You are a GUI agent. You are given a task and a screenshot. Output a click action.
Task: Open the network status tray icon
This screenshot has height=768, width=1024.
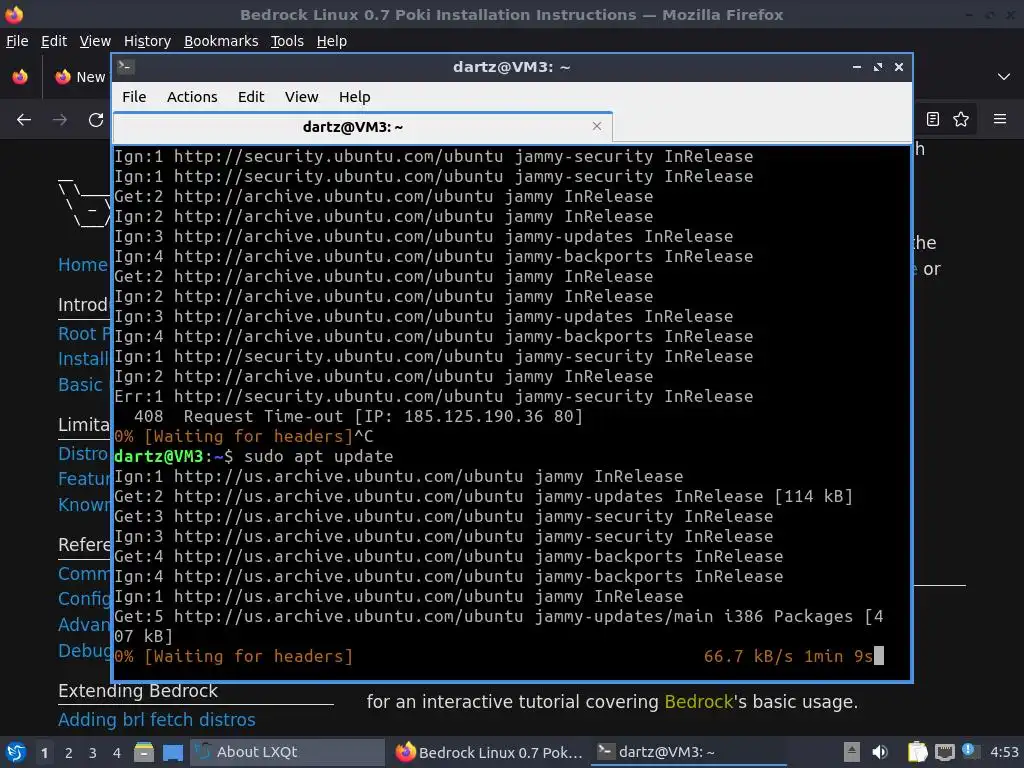click(x=944, y=752)
